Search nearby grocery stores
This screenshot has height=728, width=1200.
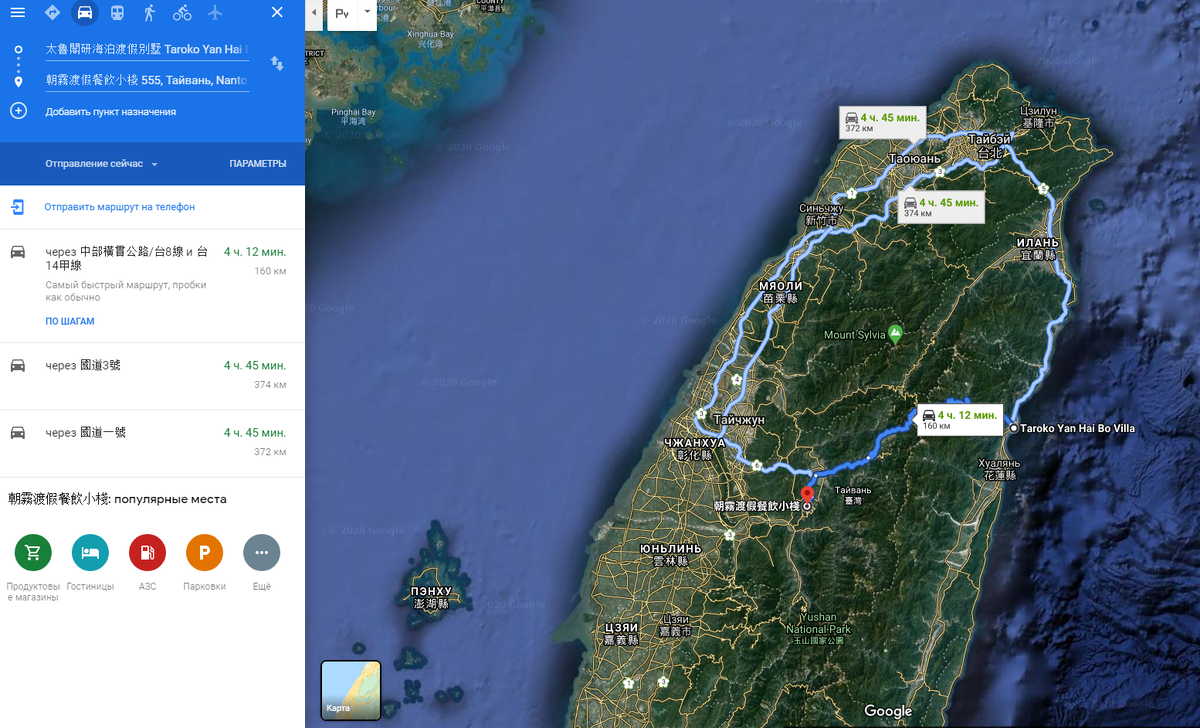(33, 552)
